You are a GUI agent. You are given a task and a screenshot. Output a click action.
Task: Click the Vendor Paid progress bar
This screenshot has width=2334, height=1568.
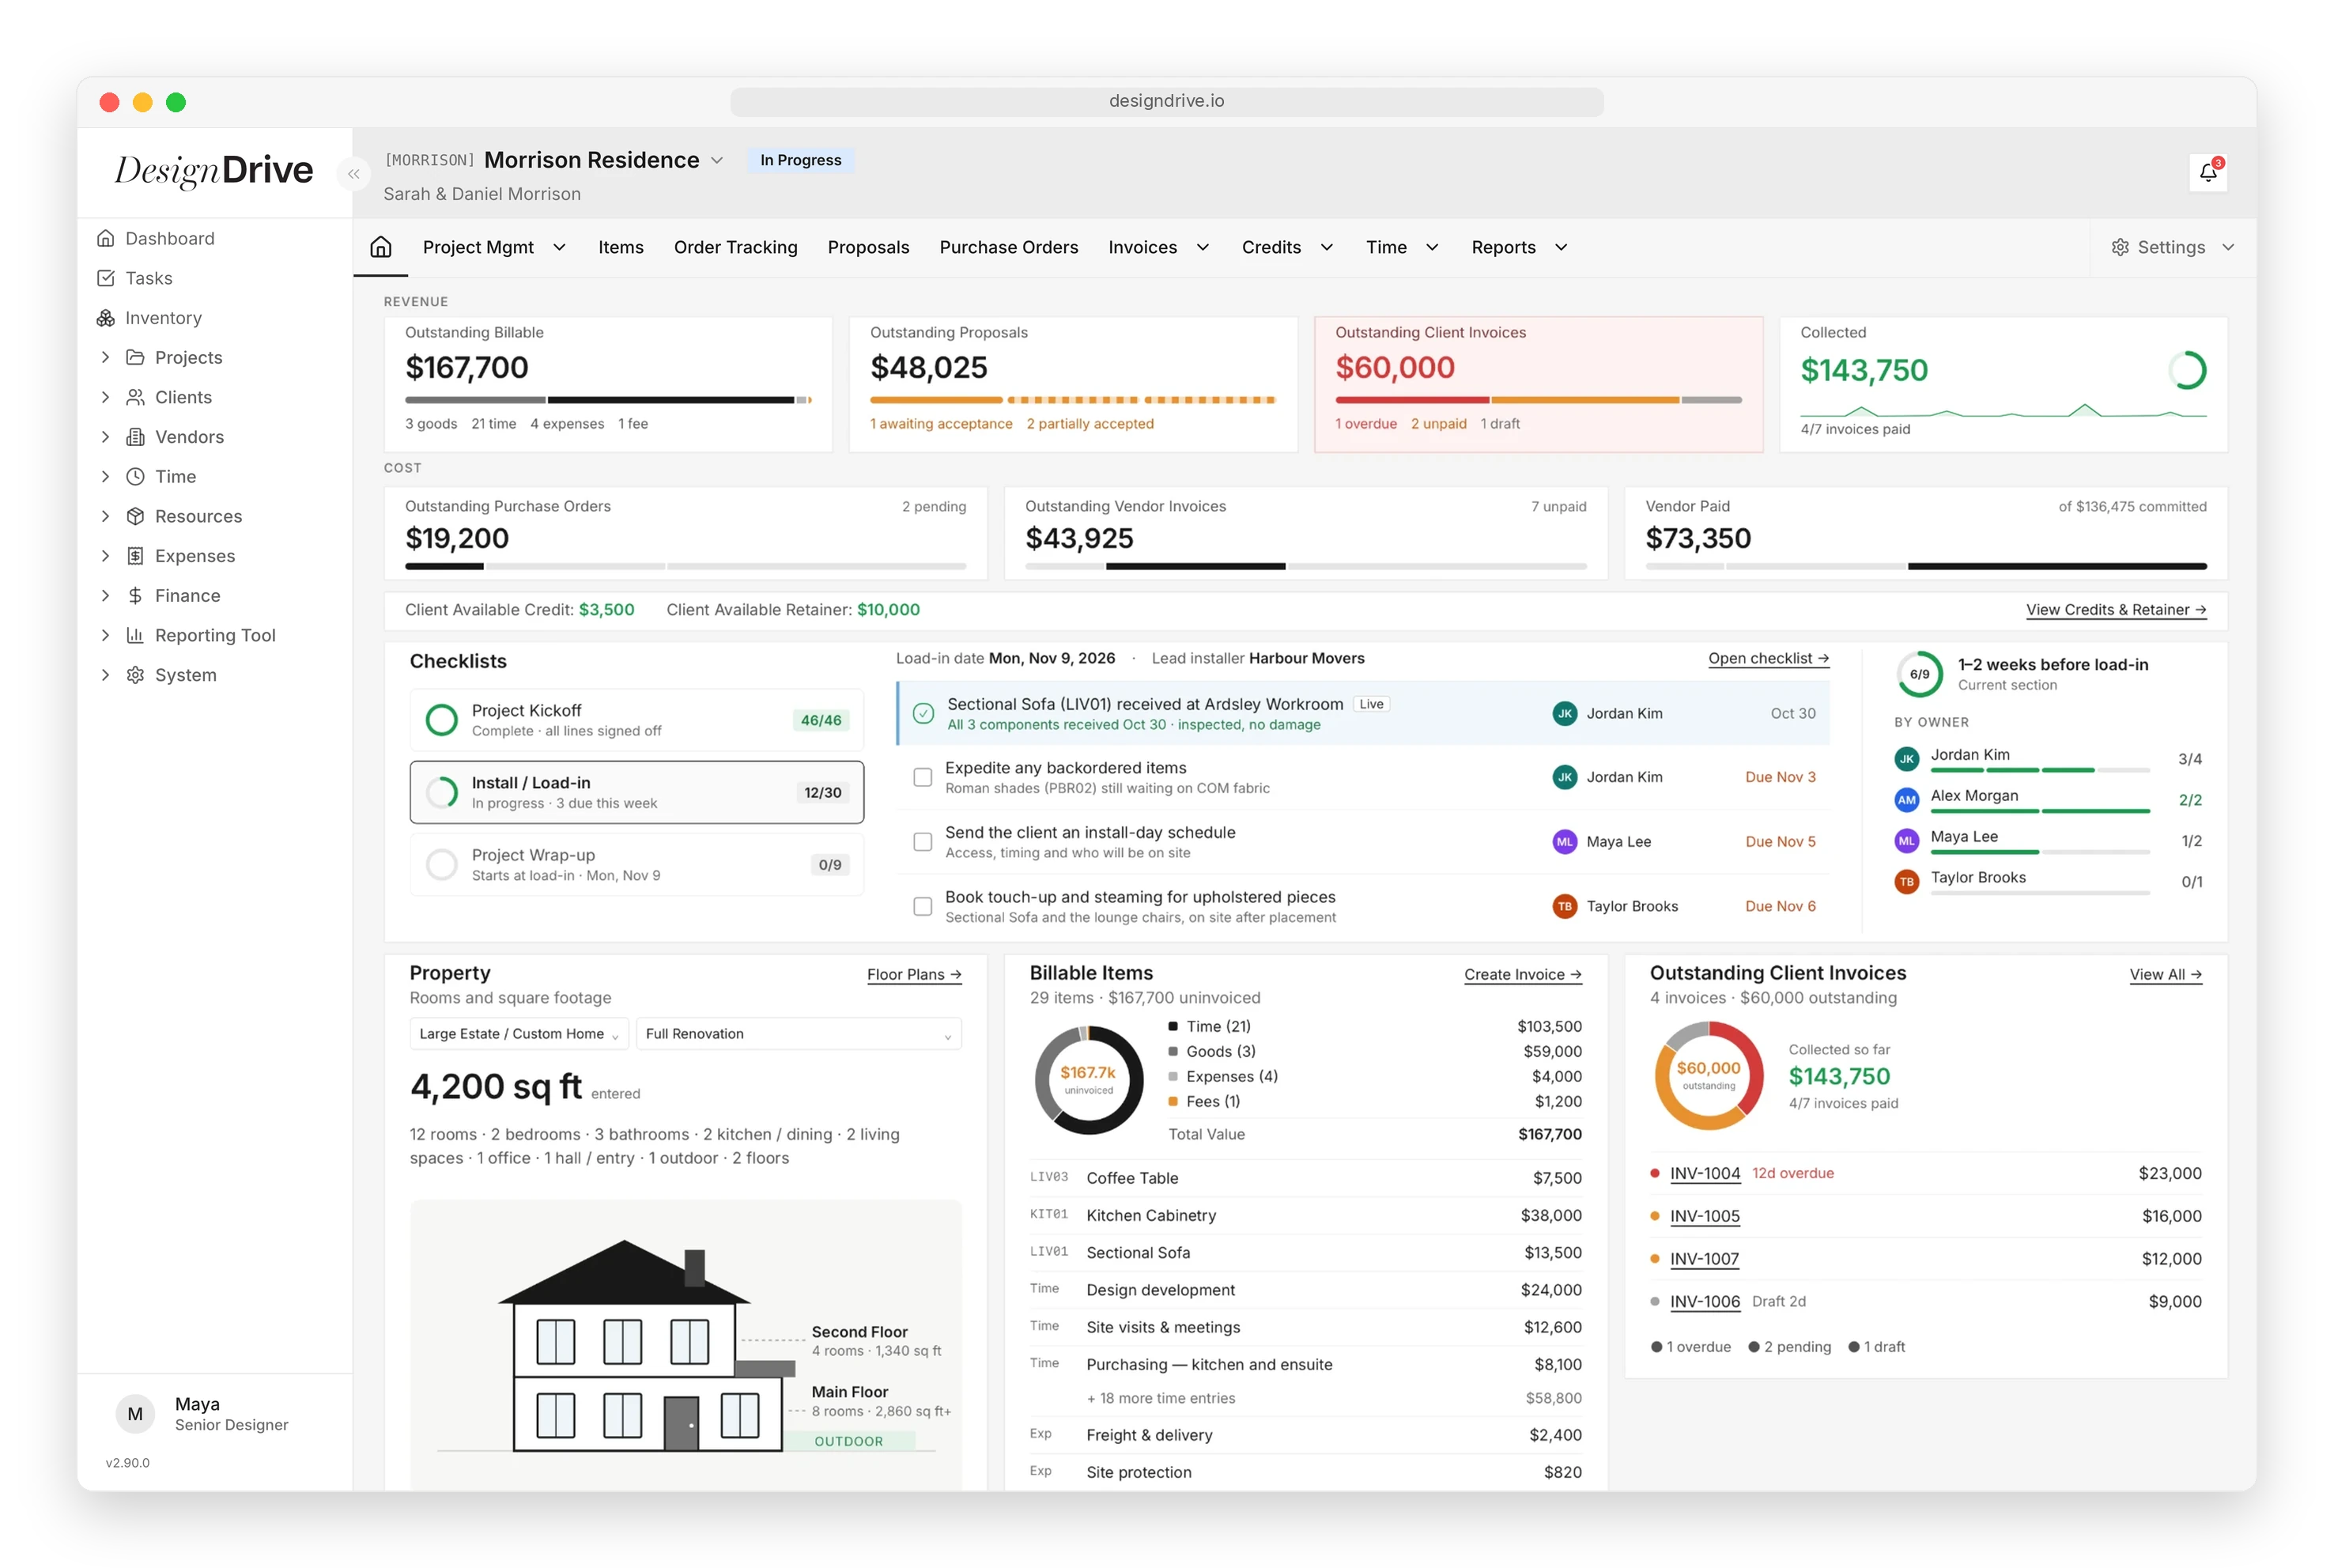(1925, 566)
